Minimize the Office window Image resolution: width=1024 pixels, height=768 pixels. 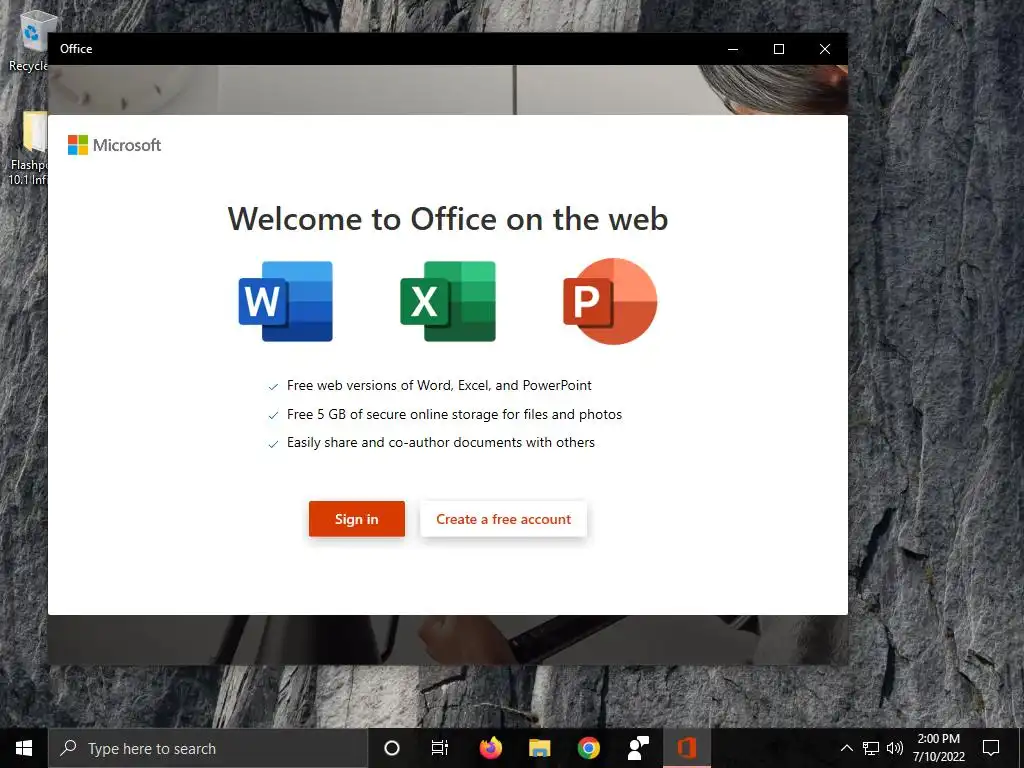(x=733, y=49)
